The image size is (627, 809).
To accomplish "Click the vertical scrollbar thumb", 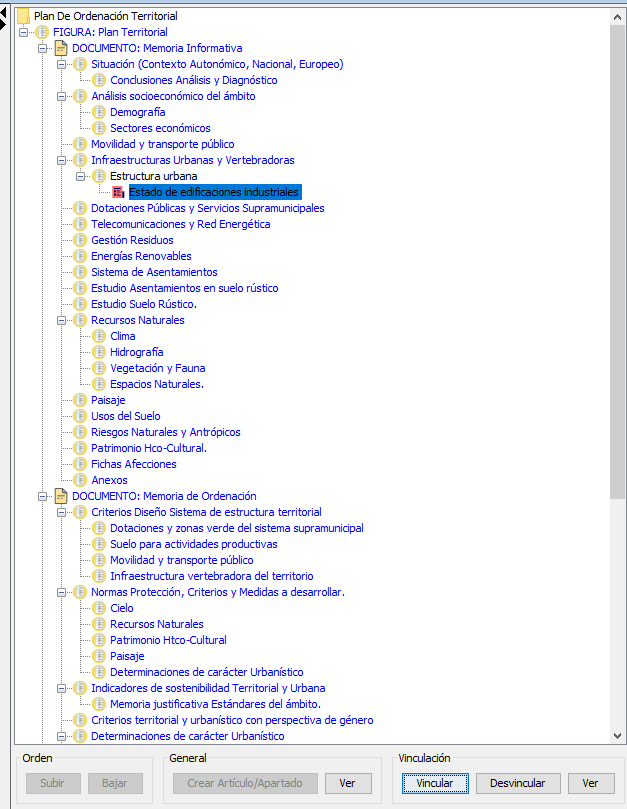I will point(617,262).
